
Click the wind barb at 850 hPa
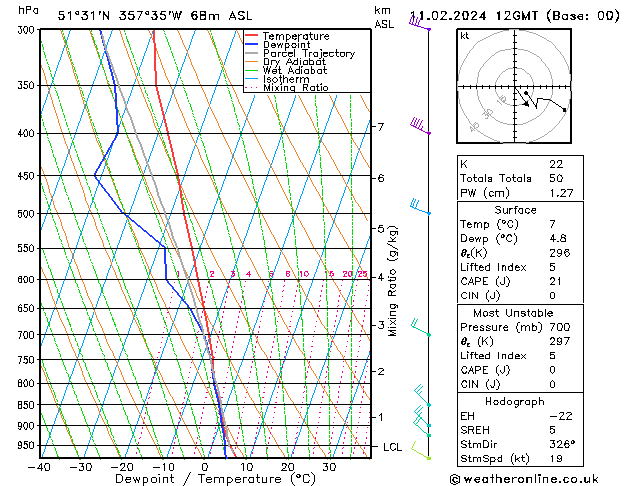click(422, 395)
